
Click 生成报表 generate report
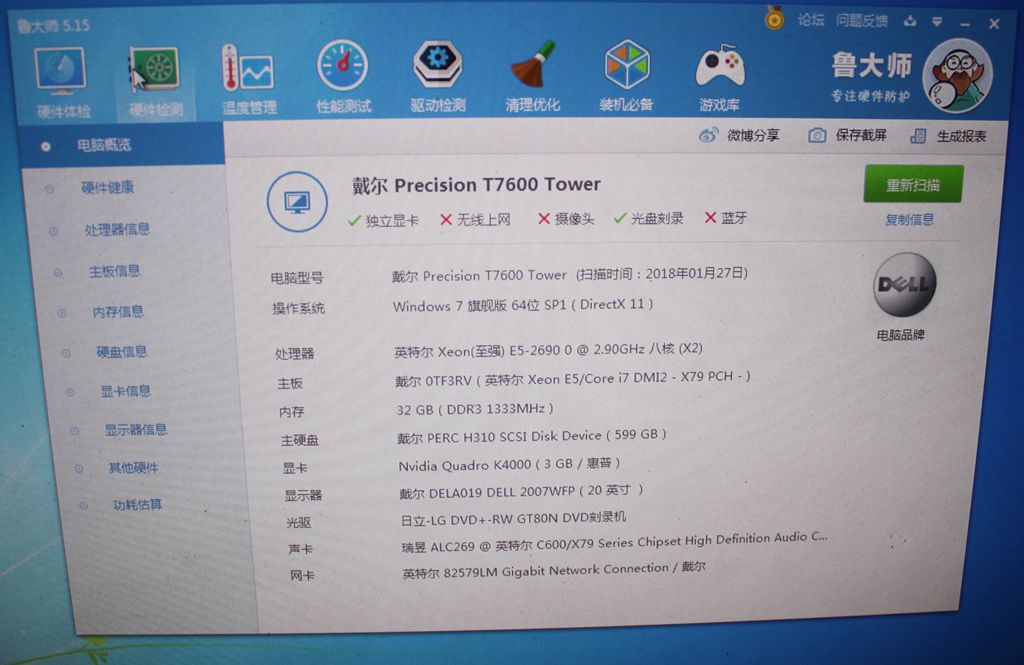948,136
